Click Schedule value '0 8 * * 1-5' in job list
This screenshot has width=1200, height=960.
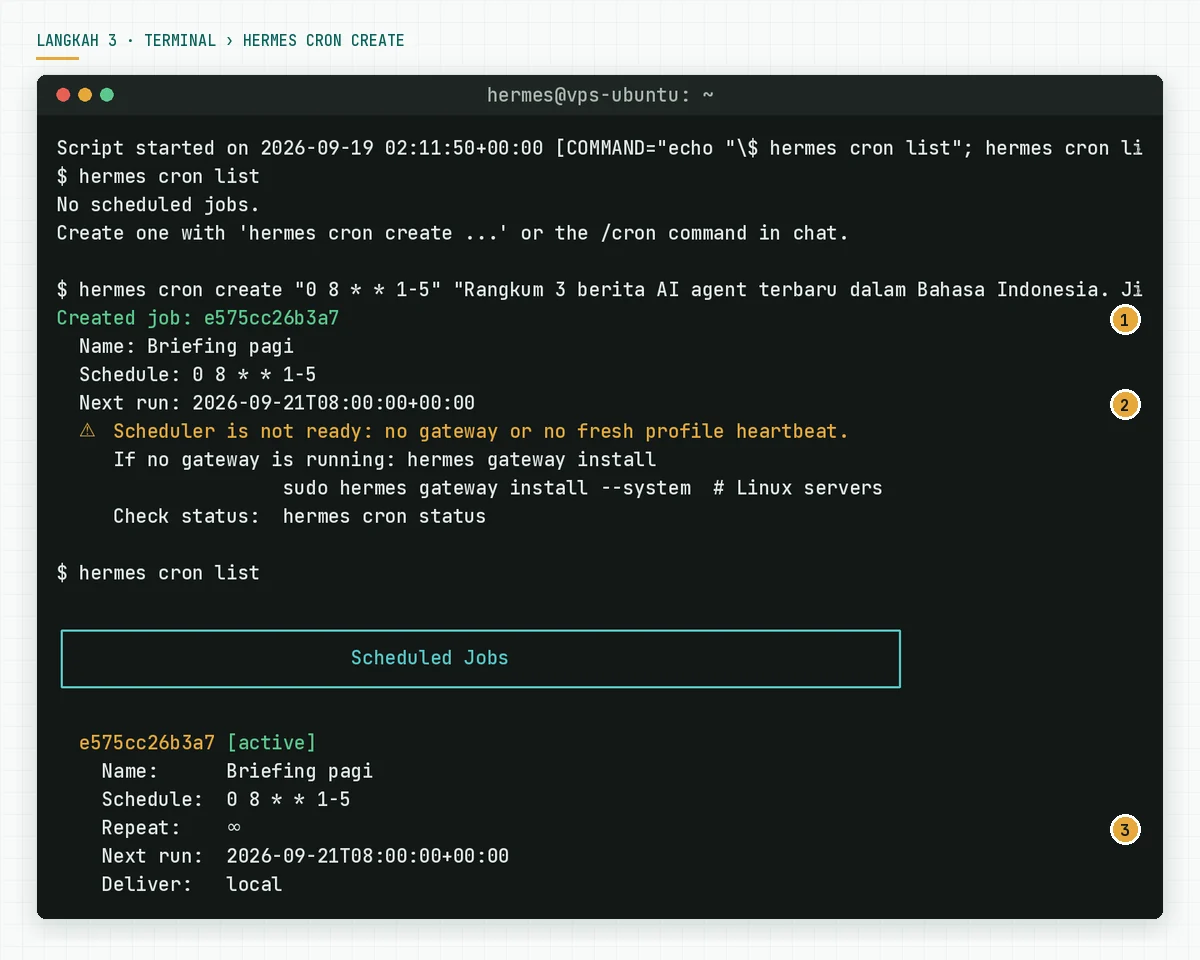pos(288,799)
